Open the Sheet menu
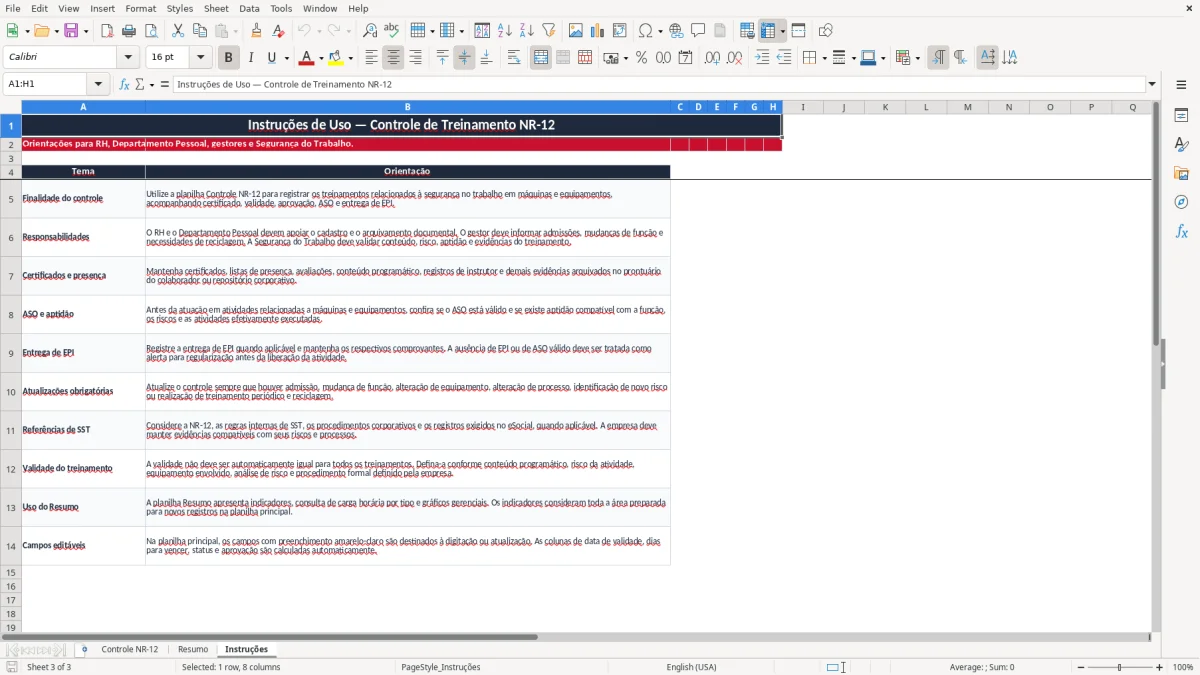 pyautogui.click(x=216, y=8)
